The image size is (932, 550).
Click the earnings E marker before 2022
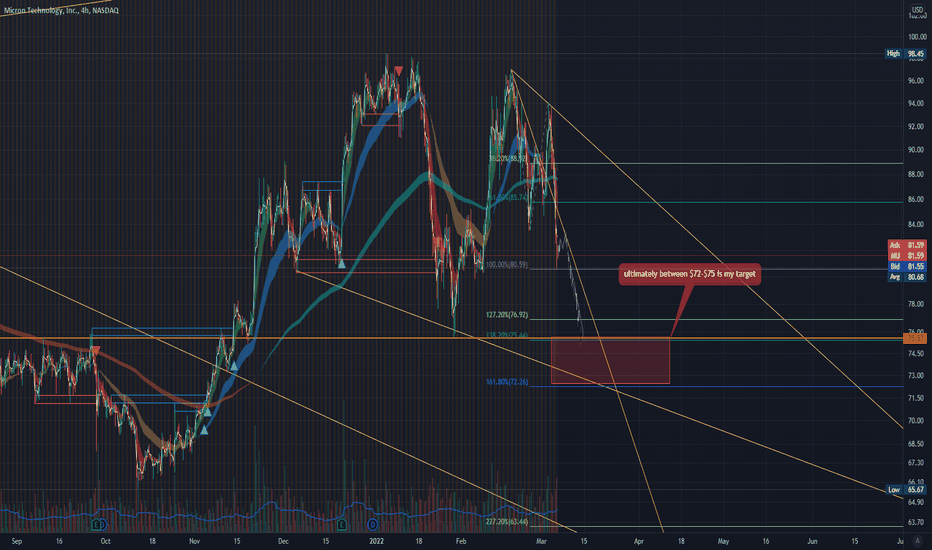(x=341, y=524)
